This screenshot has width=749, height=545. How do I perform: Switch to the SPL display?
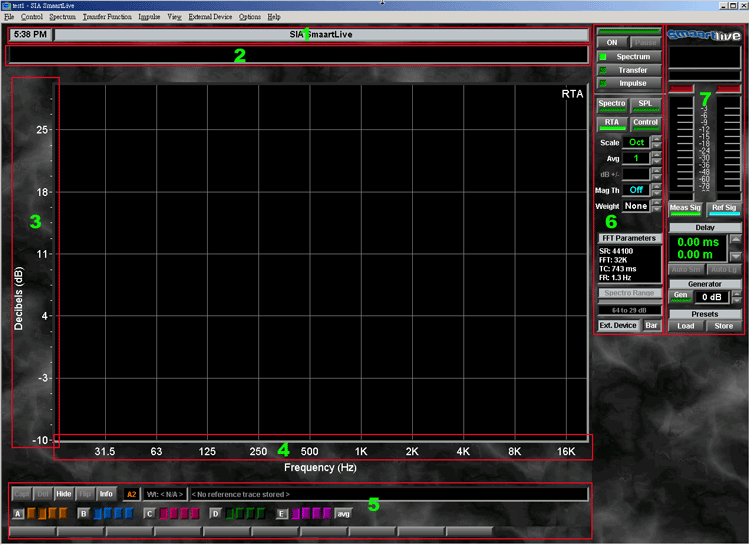click(645, 104)
